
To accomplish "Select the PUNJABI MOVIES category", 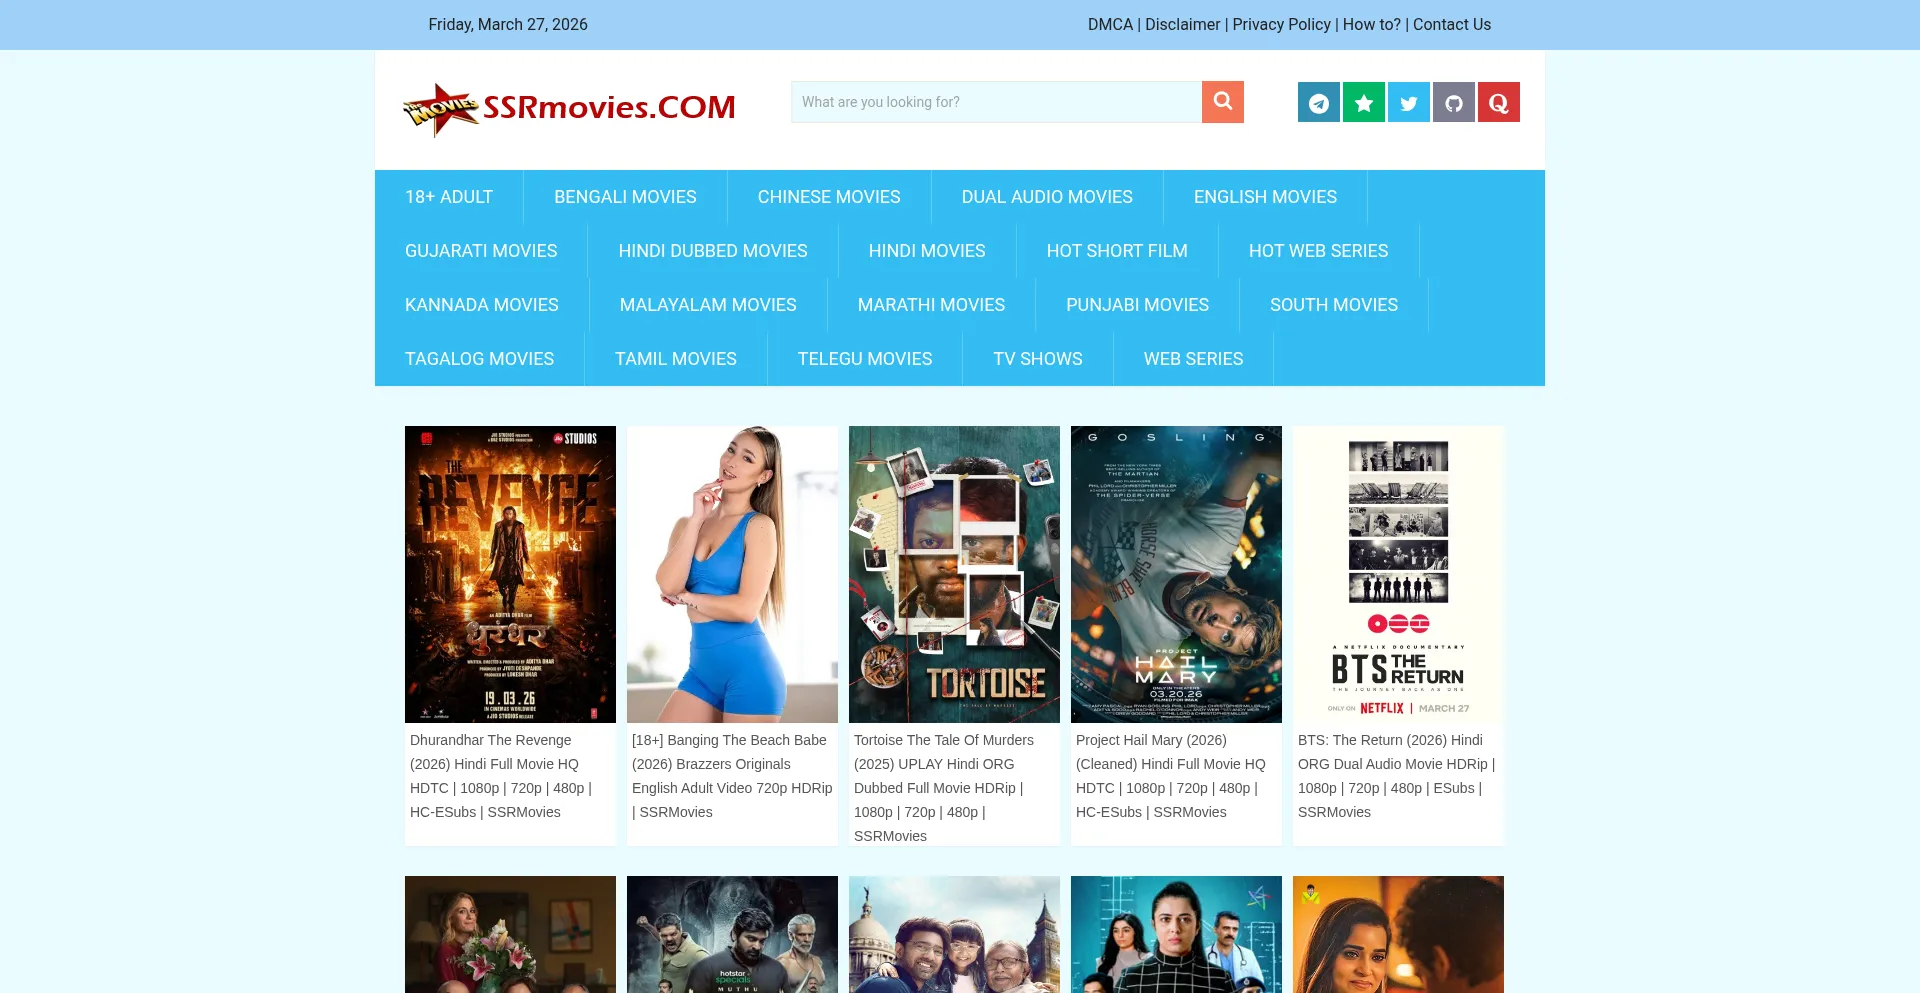I will click(1137, 305).
